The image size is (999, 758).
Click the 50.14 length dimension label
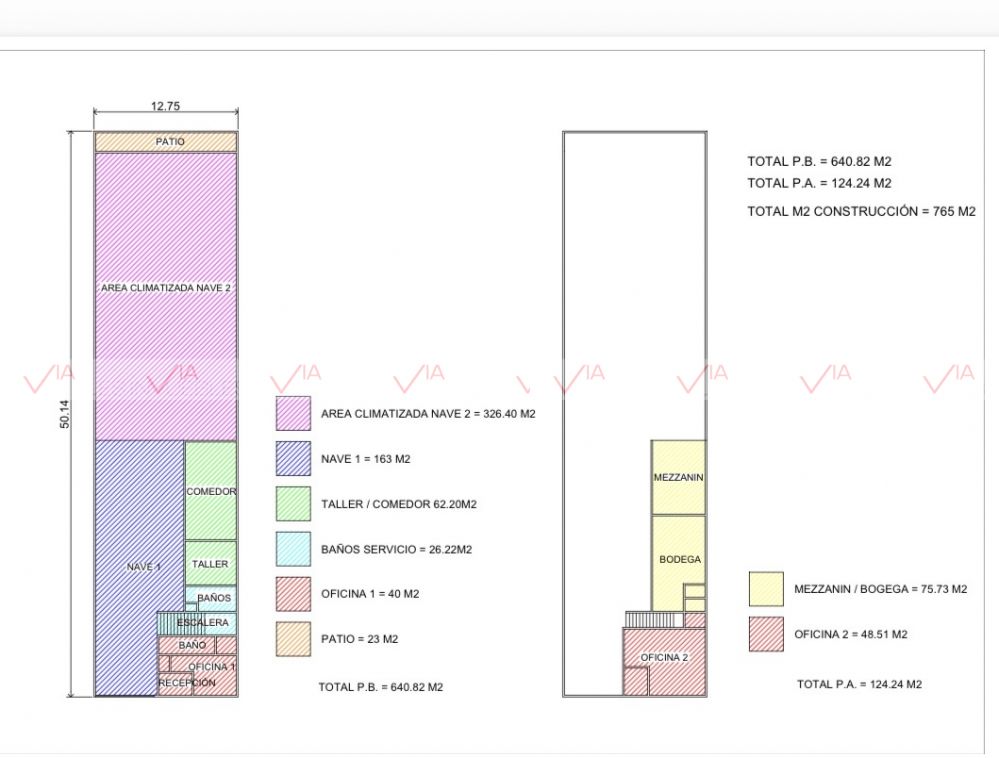(65, 414)
